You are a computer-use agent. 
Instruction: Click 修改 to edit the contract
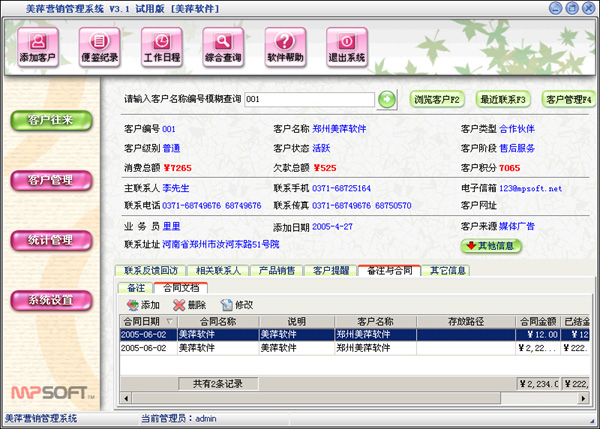point(236,304)
